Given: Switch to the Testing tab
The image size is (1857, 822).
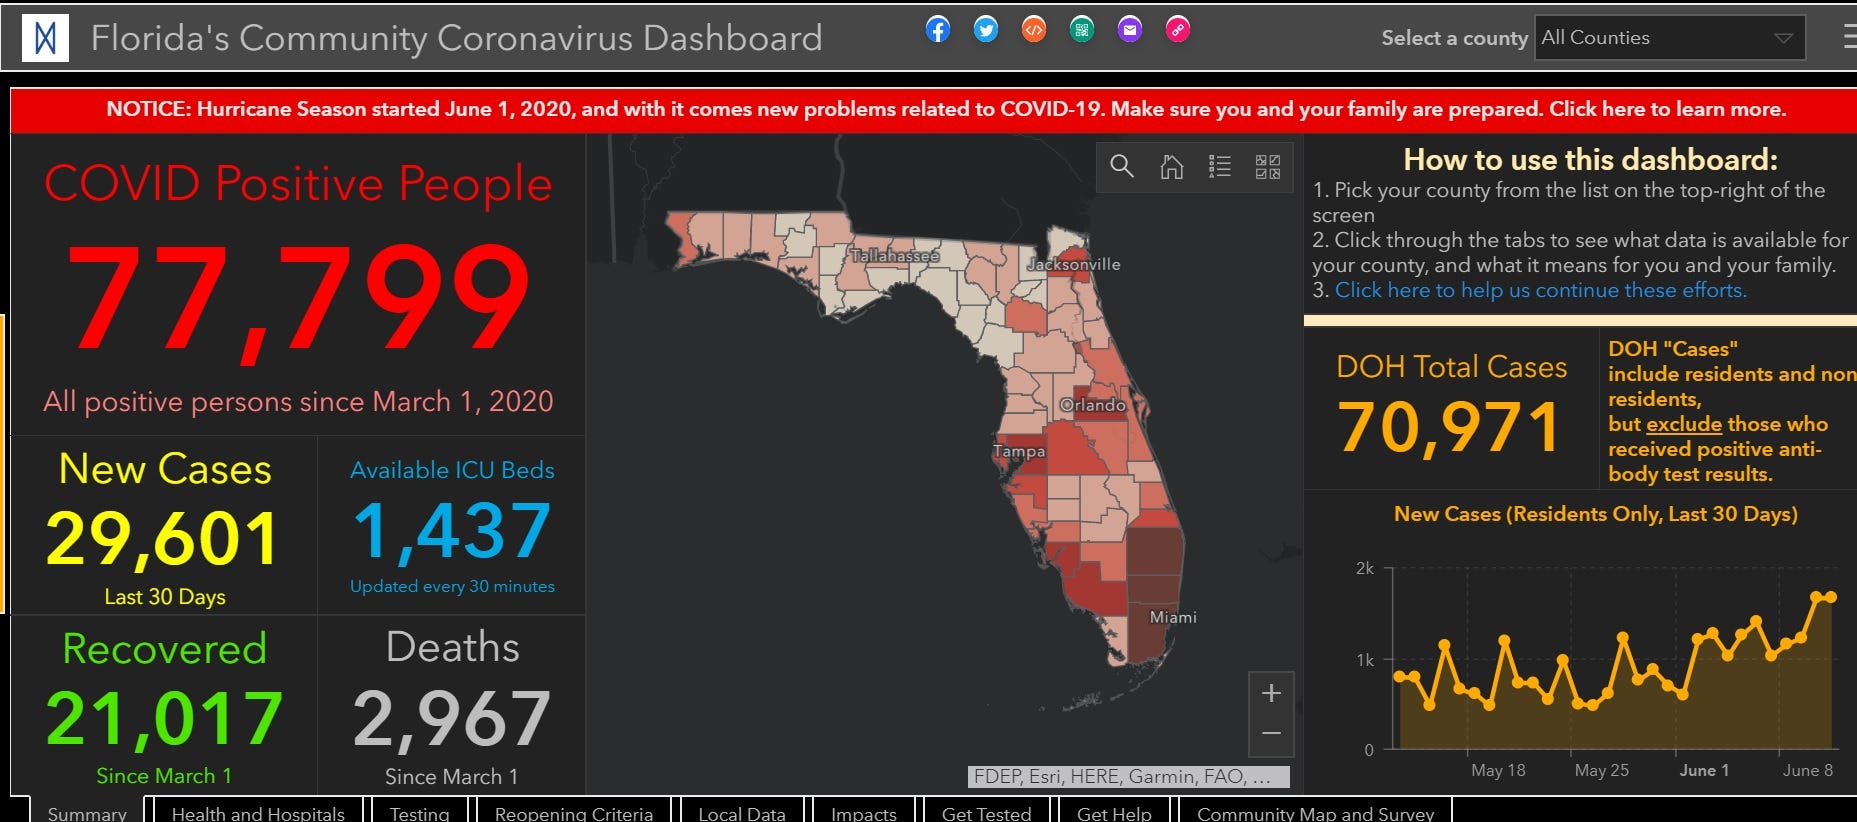Looking at the screenshot, I should pos(419,812).
